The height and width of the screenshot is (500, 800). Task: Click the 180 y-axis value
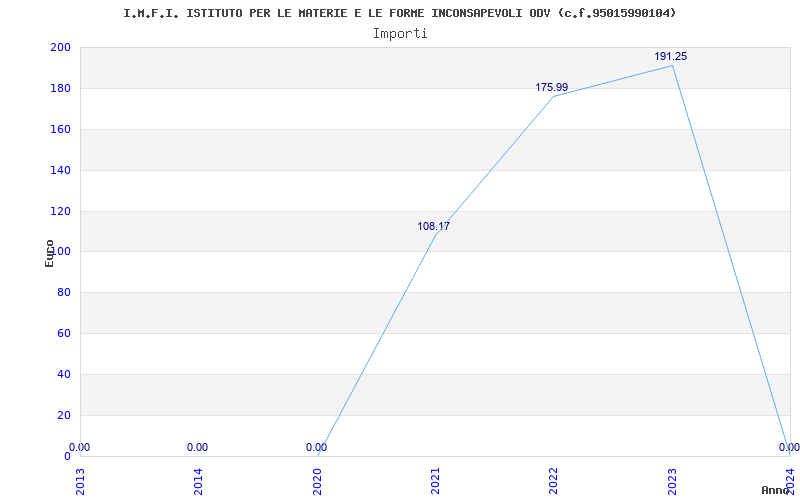click(x=60, y=88)
